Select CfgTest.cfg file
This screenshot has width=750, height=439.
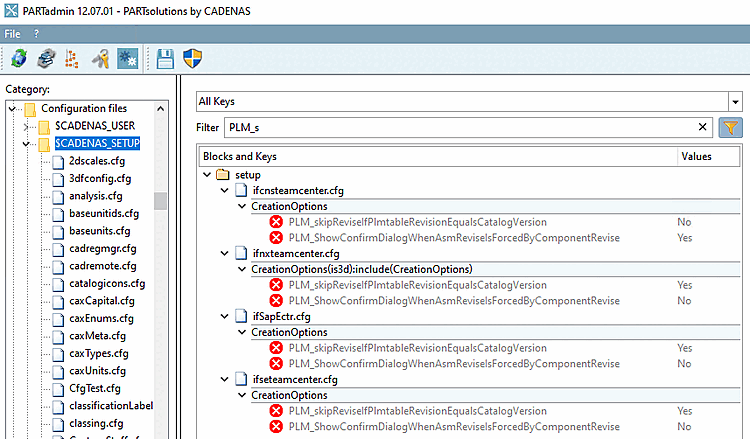95,388
